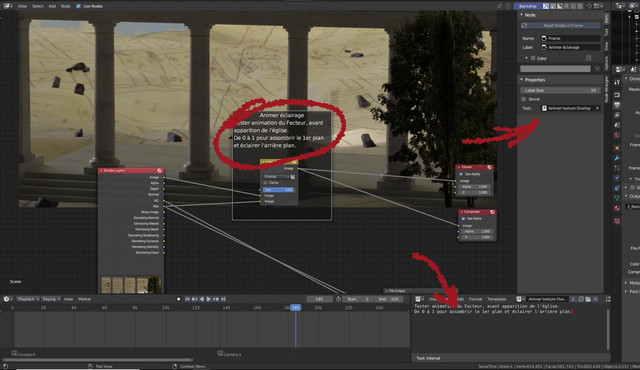Viewport: 640px width, 370px height.
Task: Toggle the Use Nodes checkbox
Action: (x=78, y=6)
